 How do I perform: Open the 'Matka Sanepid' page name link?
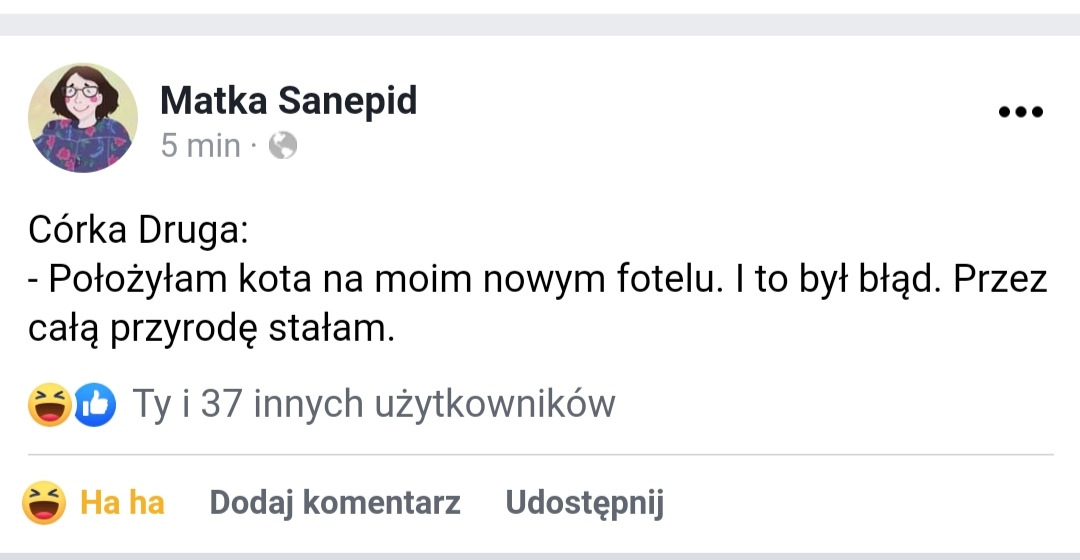(x=288, y=100)
